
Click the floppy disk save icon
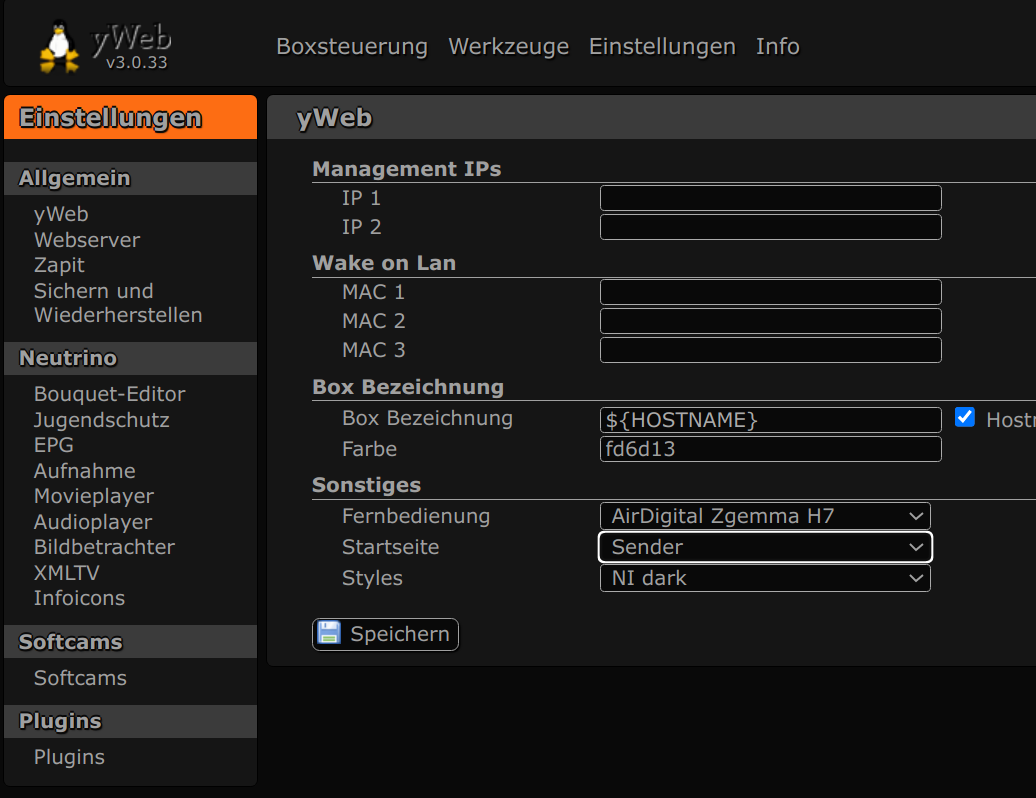(328, 634)
